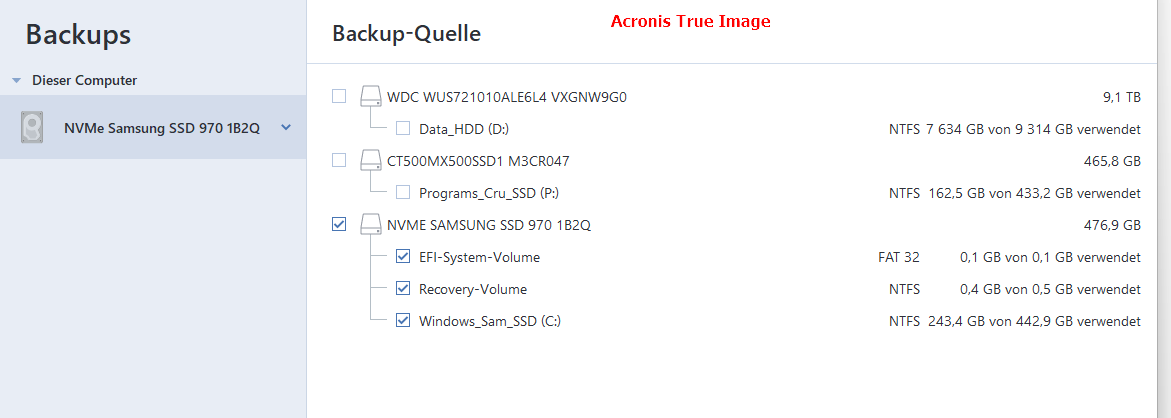Select the NVMe Samsung SSD 970 1B2Q backup entry

pos(153,127)
